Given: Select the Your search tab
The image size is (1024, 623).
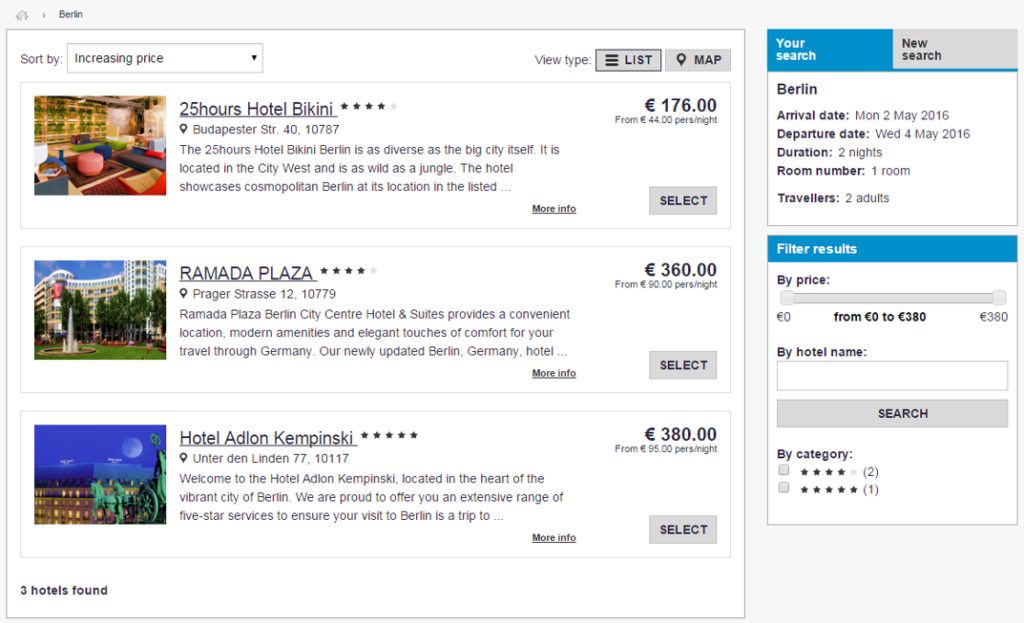Looking at the screenshot, I should [x=829, y=50].
